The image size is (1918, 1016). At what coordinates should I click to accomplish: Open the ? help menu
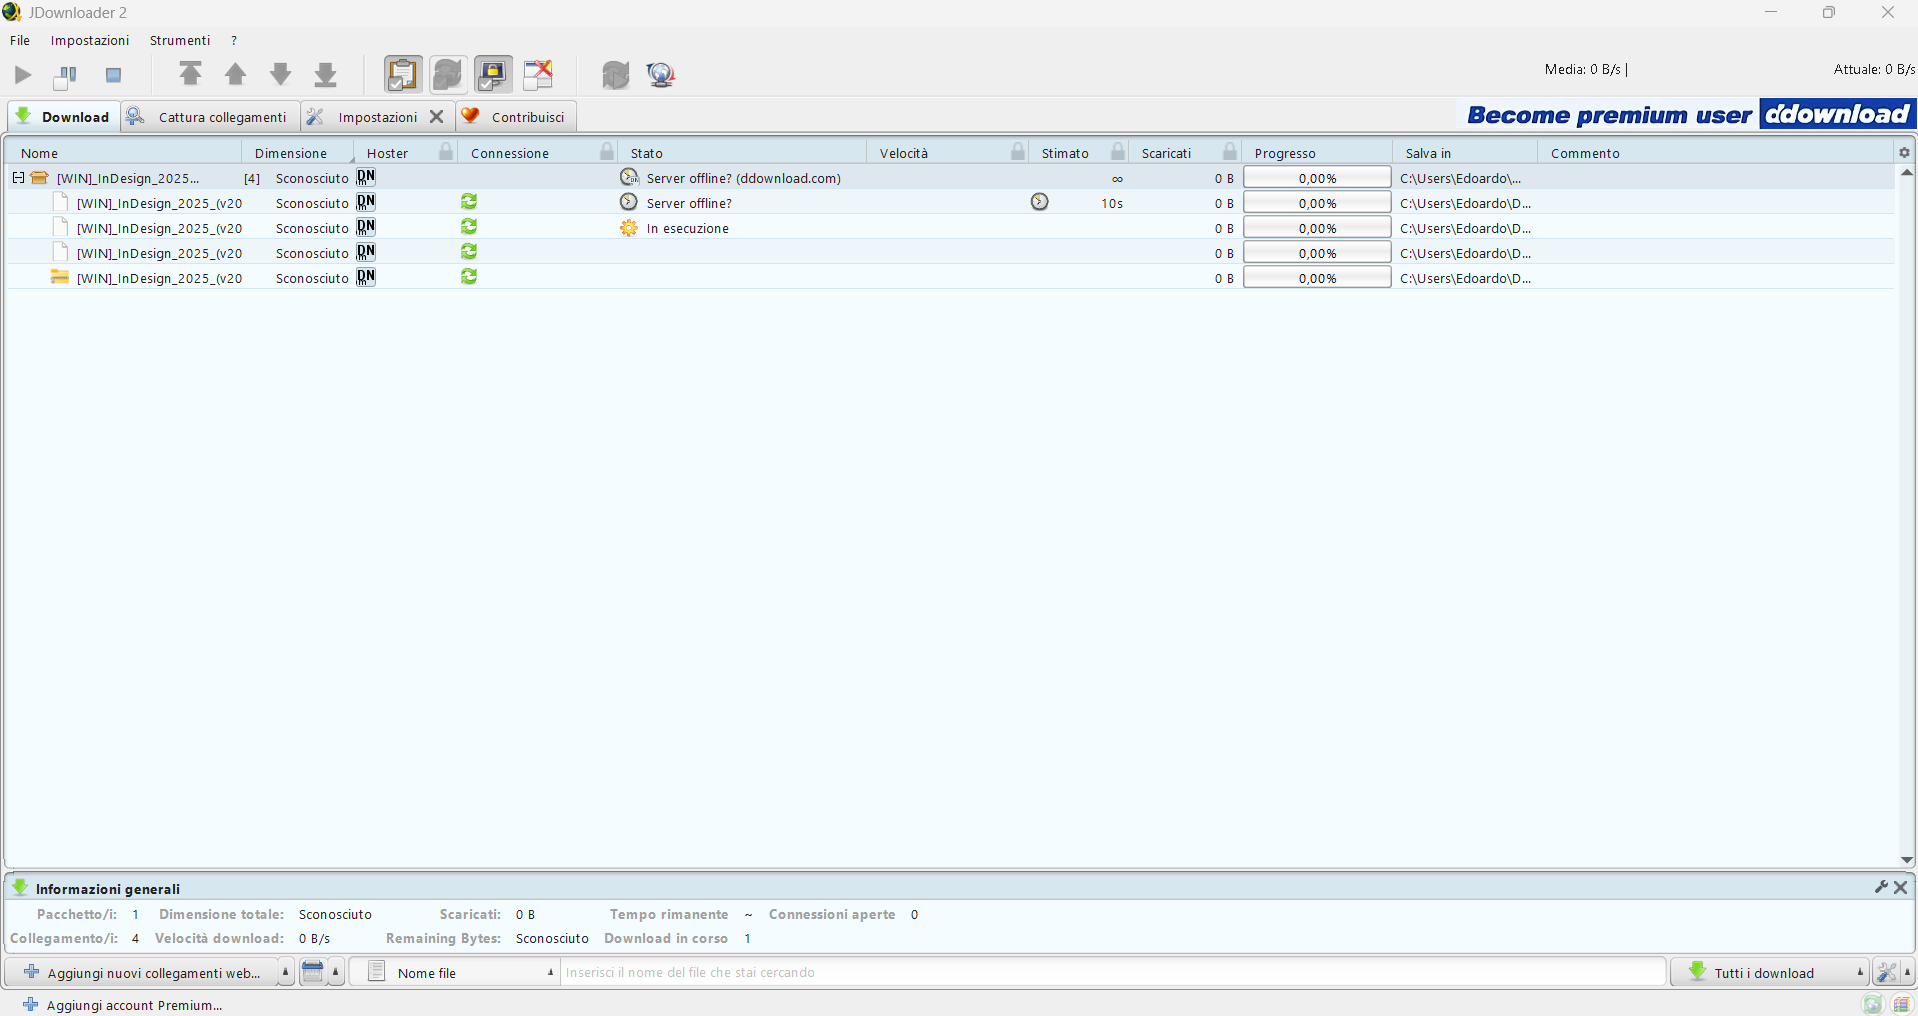coord(234,40)
